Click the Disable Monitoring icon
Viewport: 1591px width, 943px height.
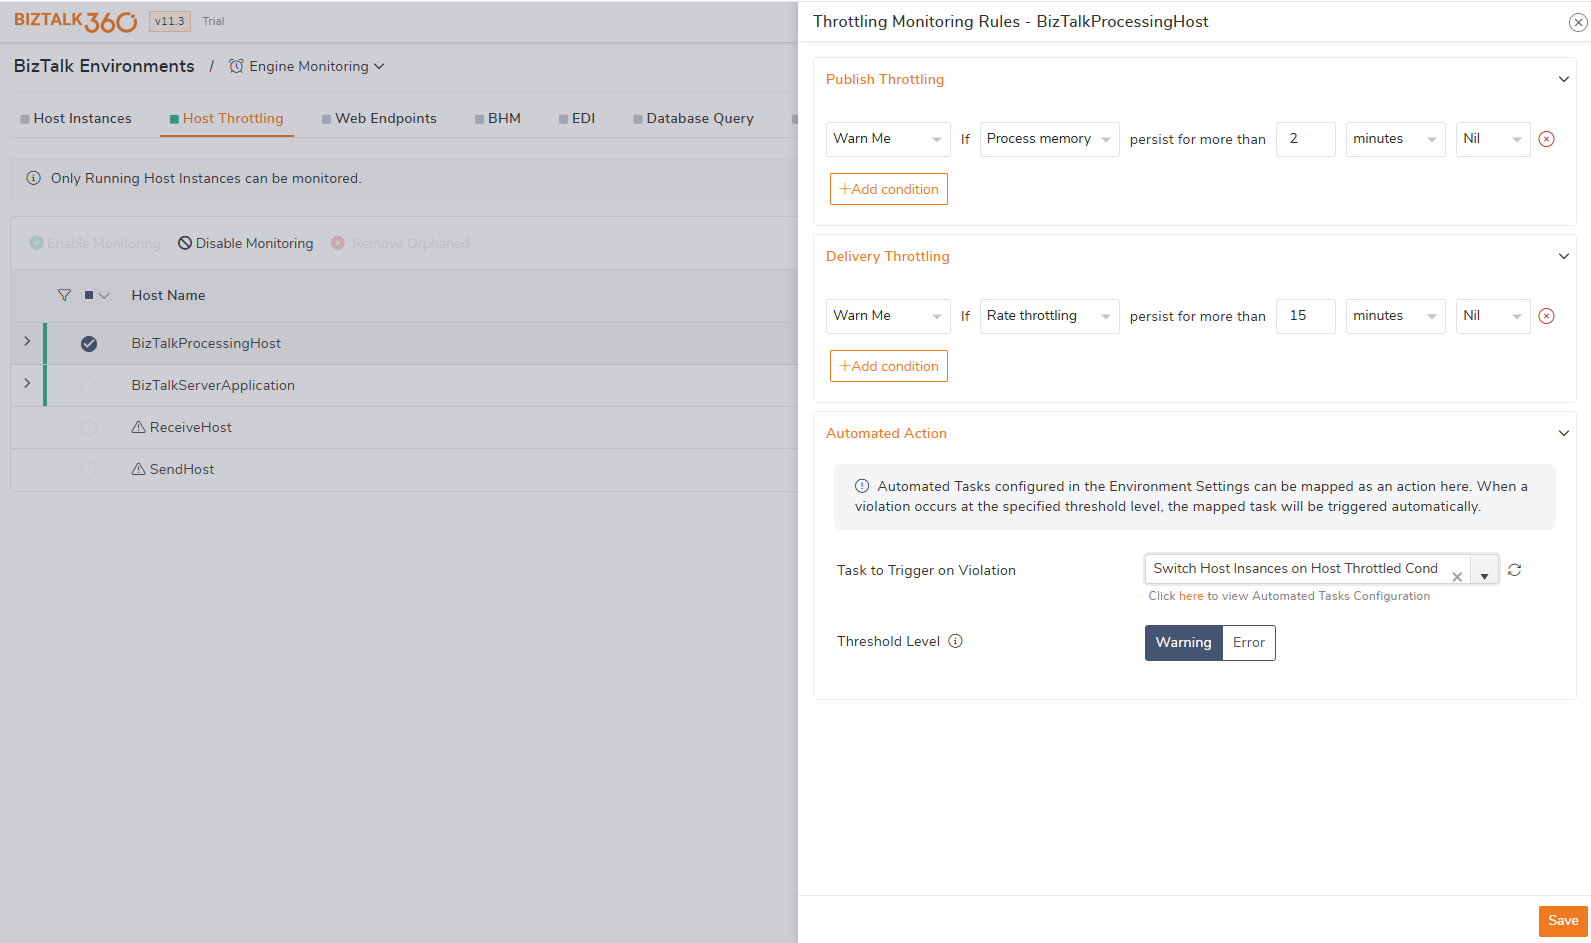tap(185, 243)
